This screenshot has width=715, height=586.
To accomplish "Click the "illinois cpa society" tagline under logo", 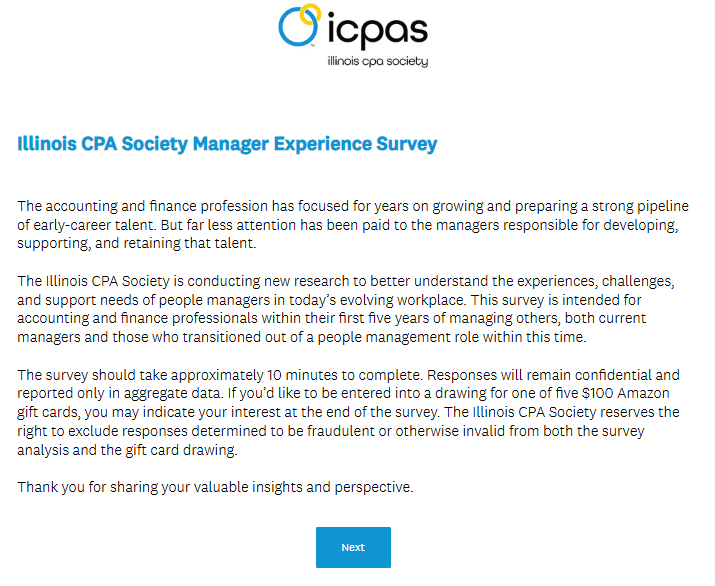I will tap(378, 61).
